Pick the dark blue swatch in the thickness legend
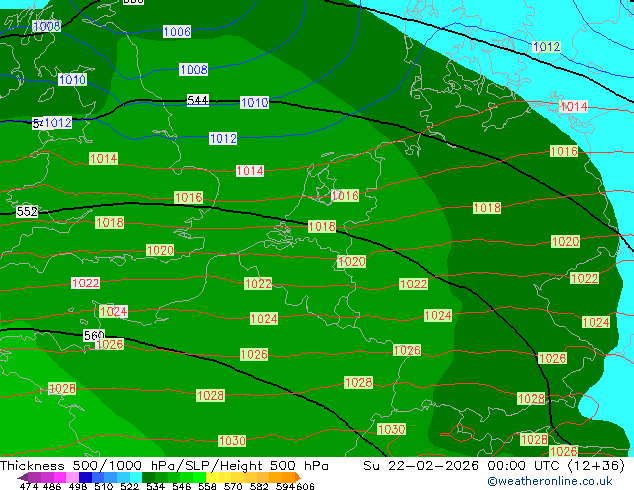The image size is (634, 490). (x=85, y=477)
